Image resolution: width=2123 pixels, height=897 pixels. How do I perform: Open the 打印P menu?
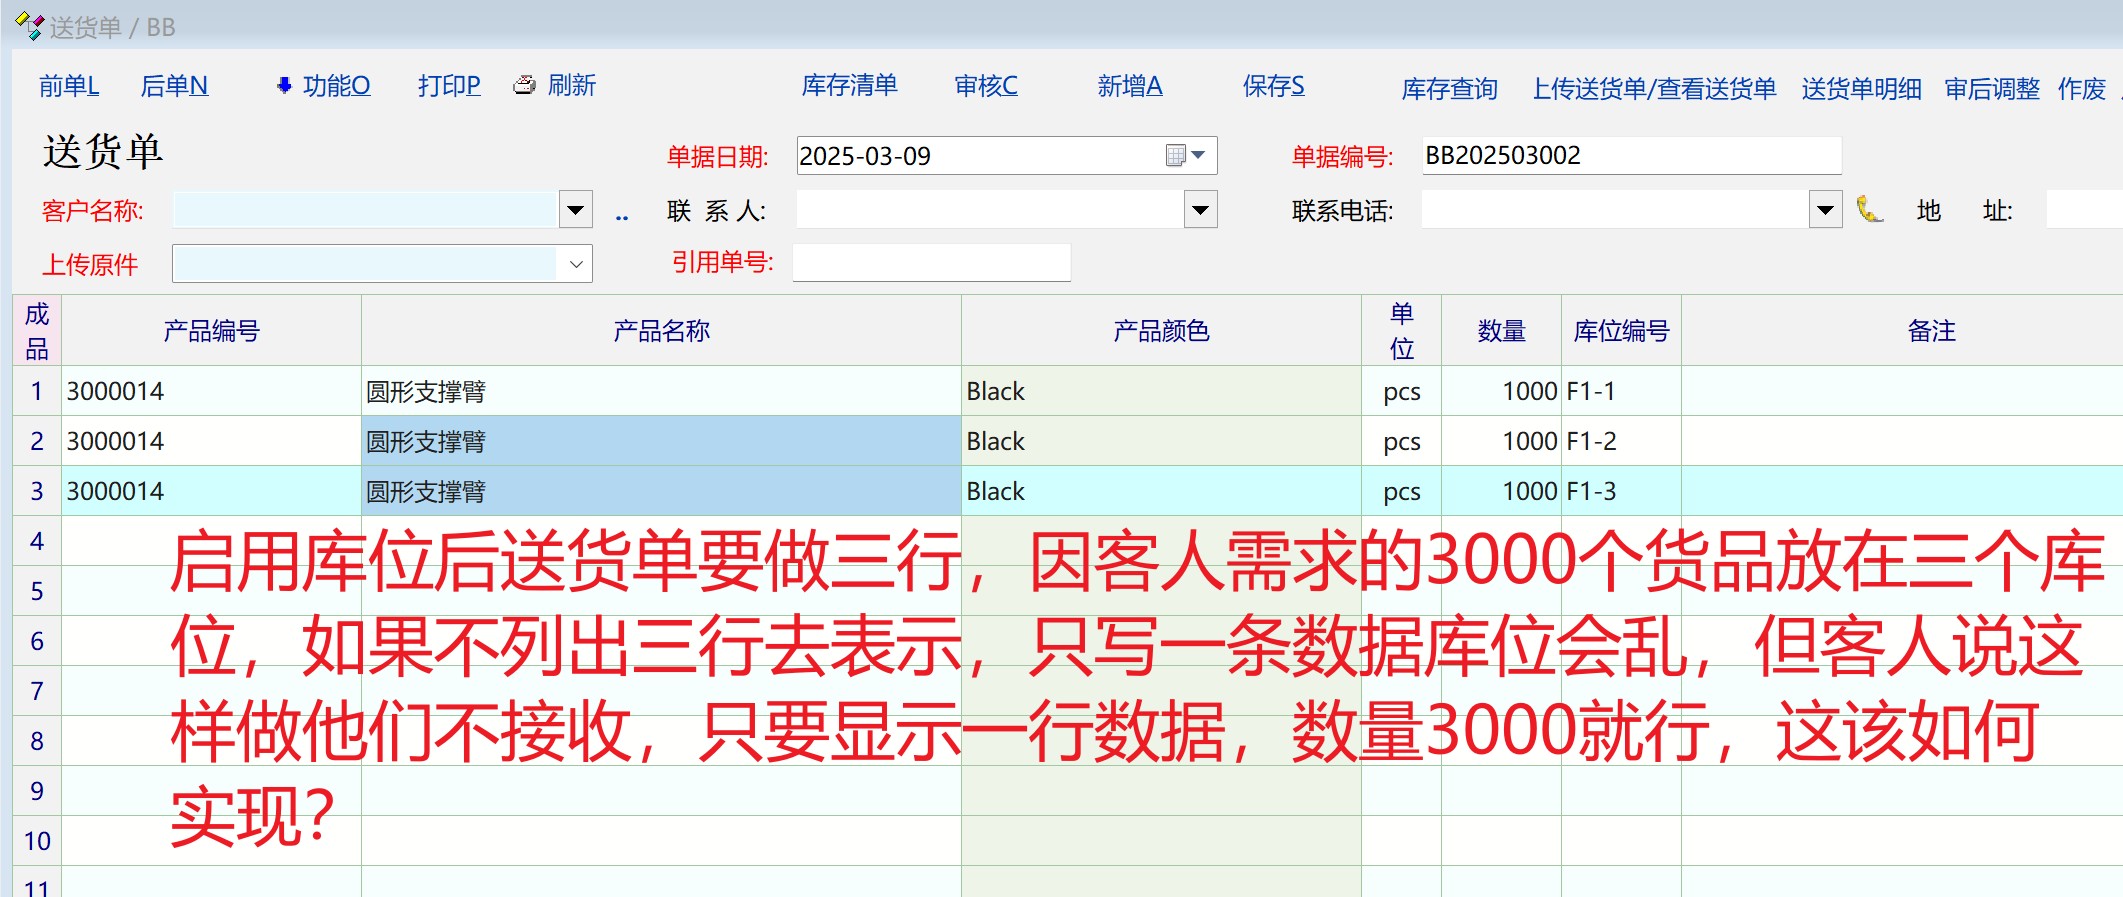click(449, 86)
